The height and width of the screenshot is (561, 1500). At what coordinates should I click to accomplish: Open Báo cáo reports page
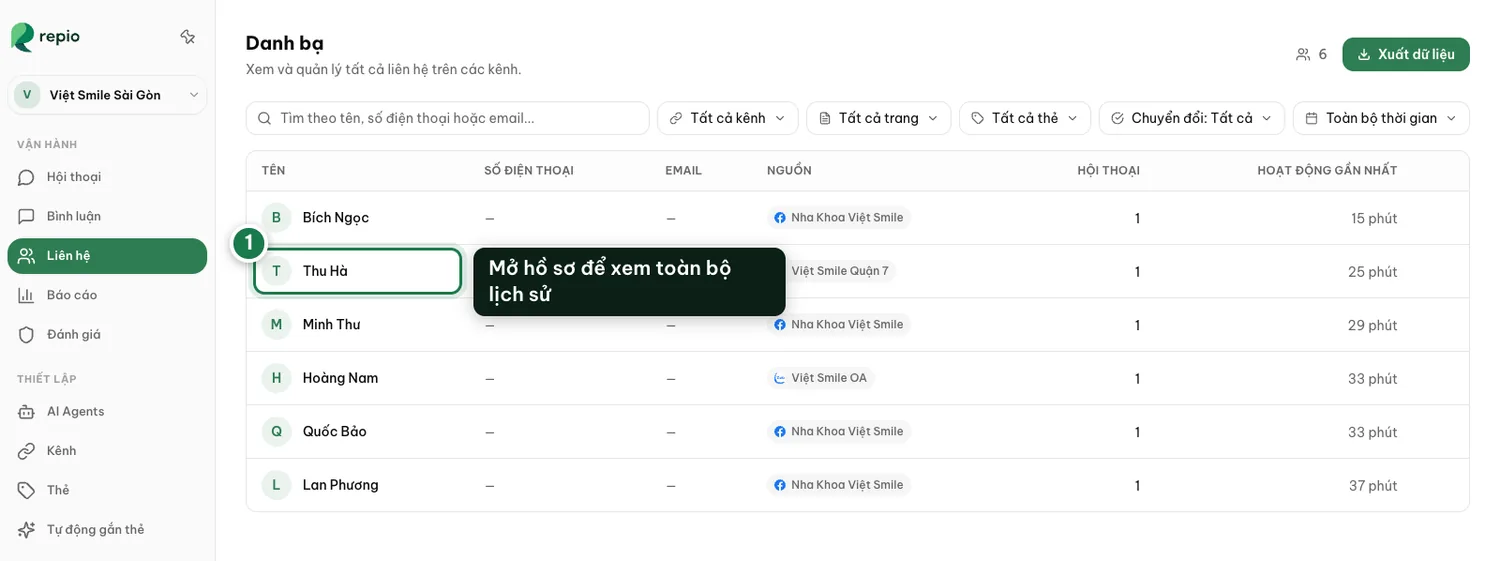click(x=107, y=295)
